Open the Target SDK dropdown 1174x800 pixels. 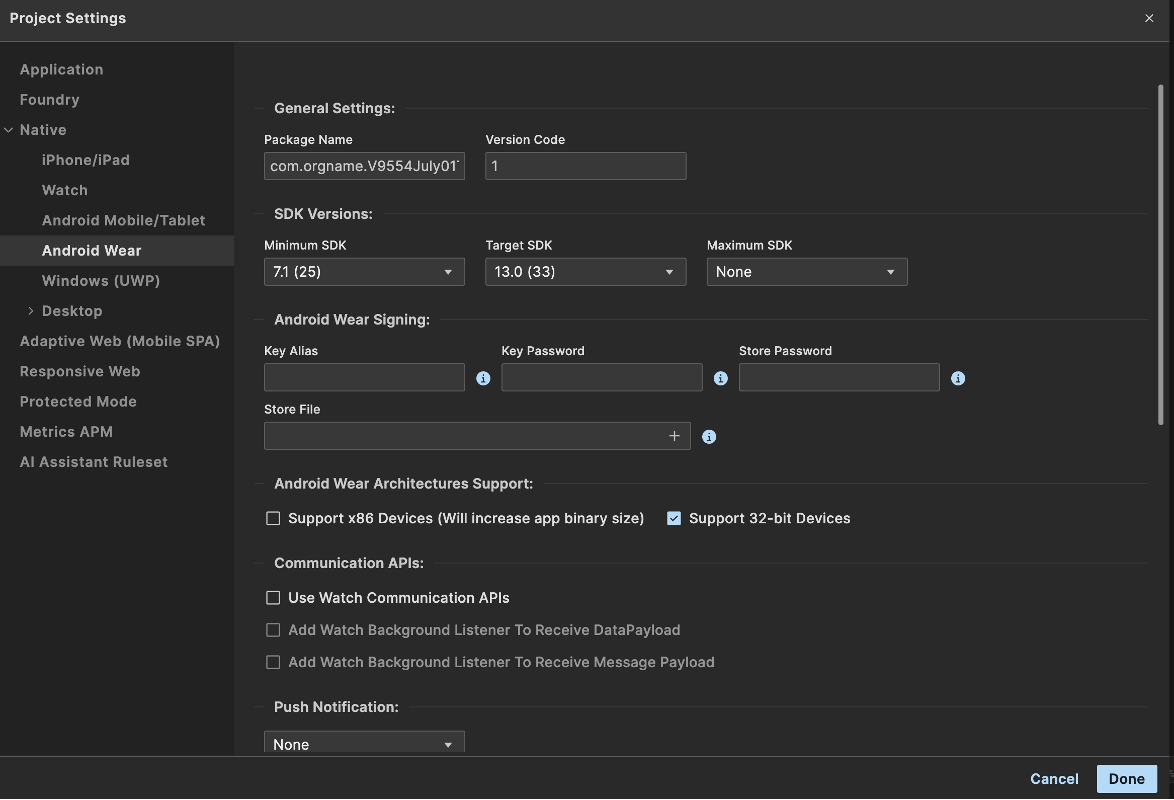(x=585, y=272)
